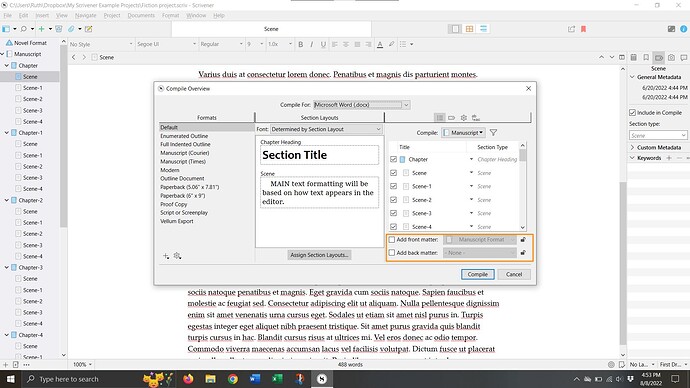This screenshot has height=388, width=690.
Task: Open the Segoe UI font dropdown
Action: click(x=166, y=44)
